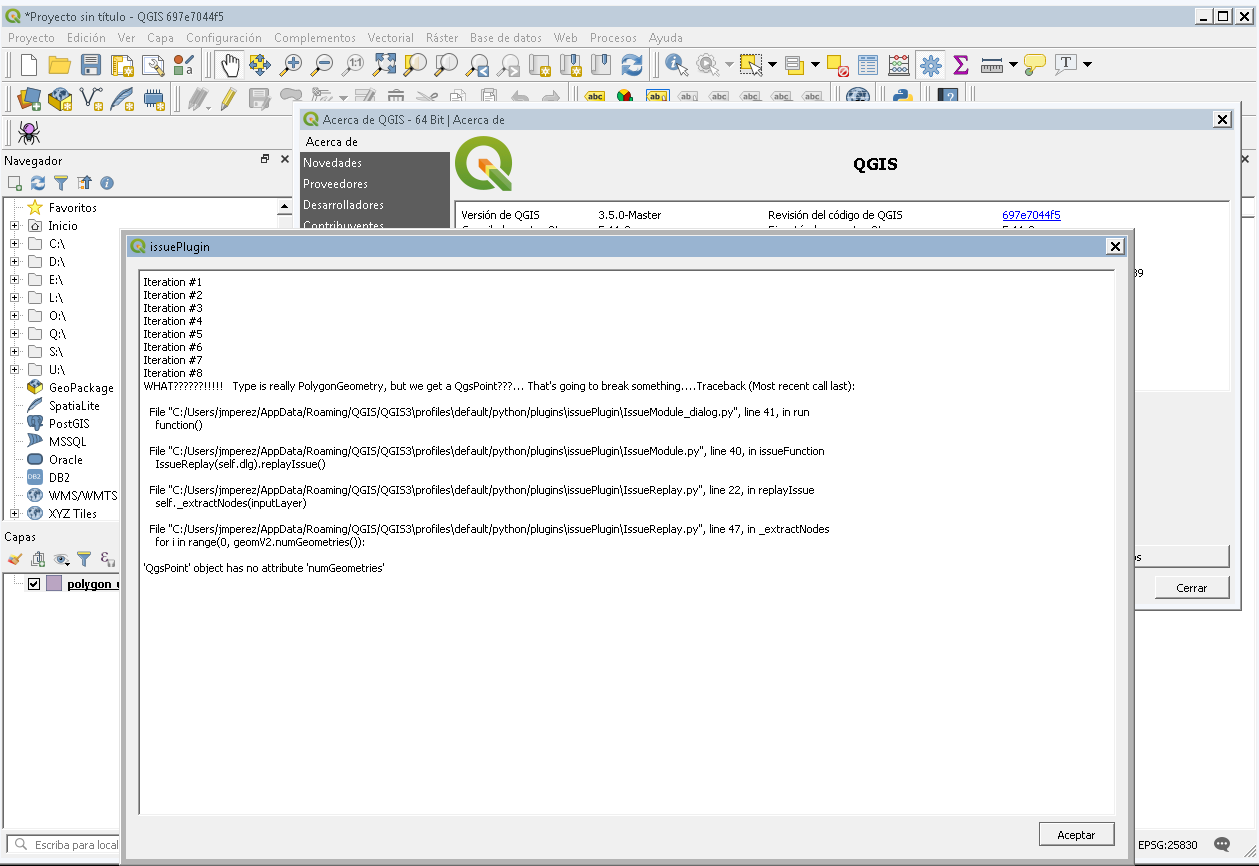Click the EPSG:25830 CRS button
1259x866 pixels.
[x=1166, y=845]
